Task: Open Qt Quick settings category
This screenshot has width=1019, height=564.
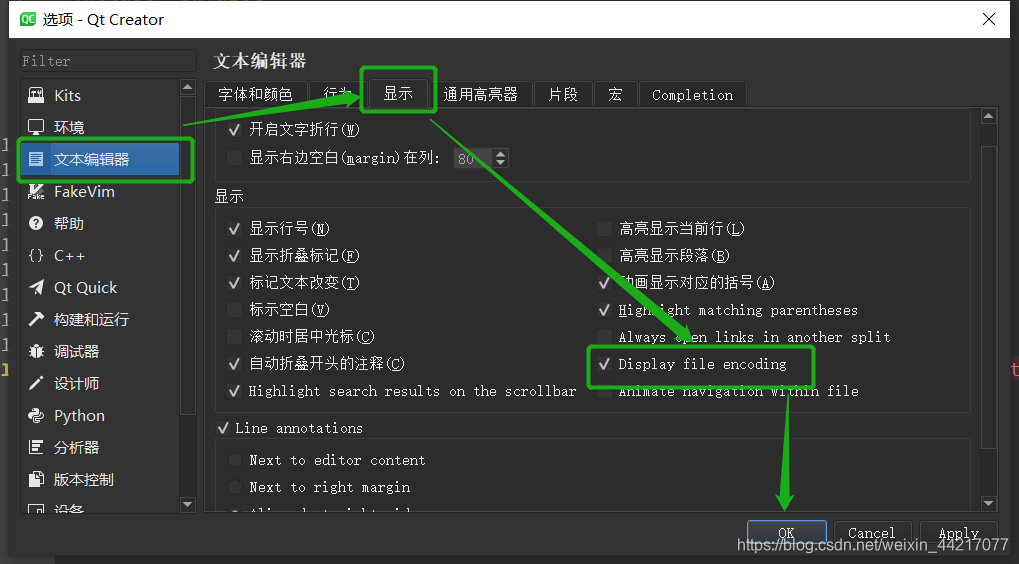Action: point(99,287)
